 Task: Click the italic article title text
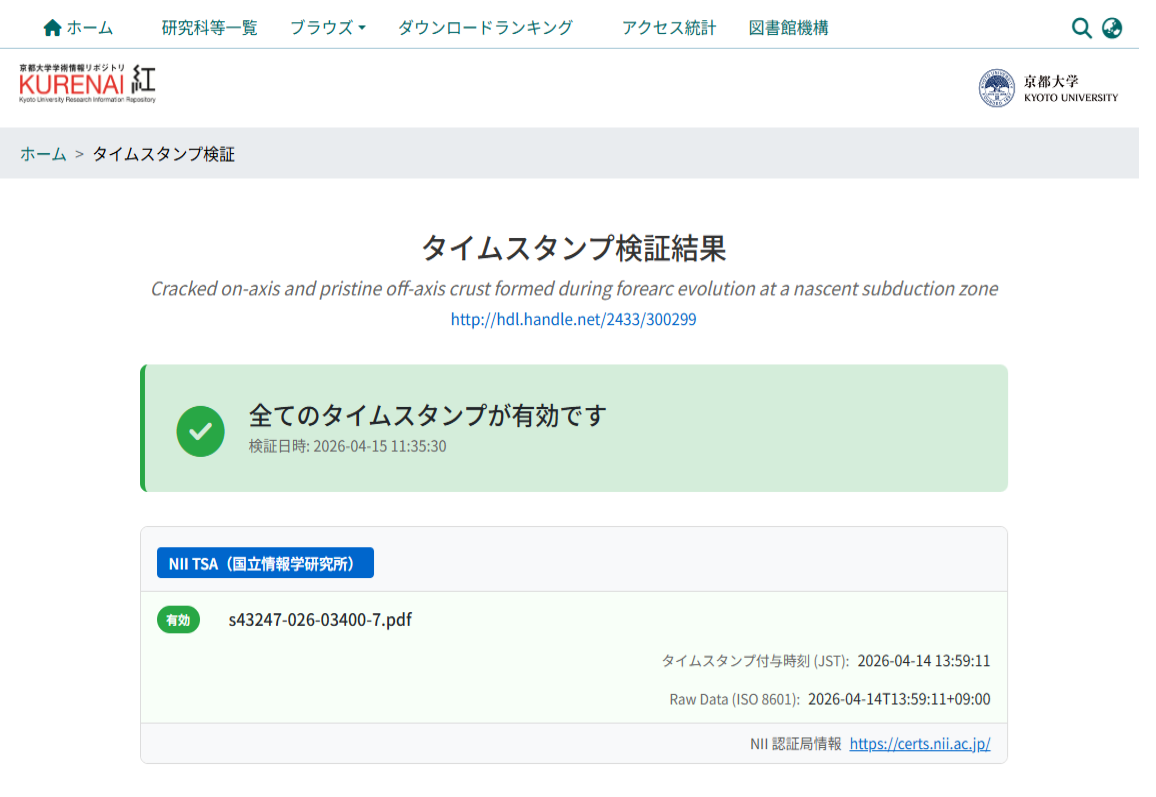pyautogui.click(x=574, y=289)
